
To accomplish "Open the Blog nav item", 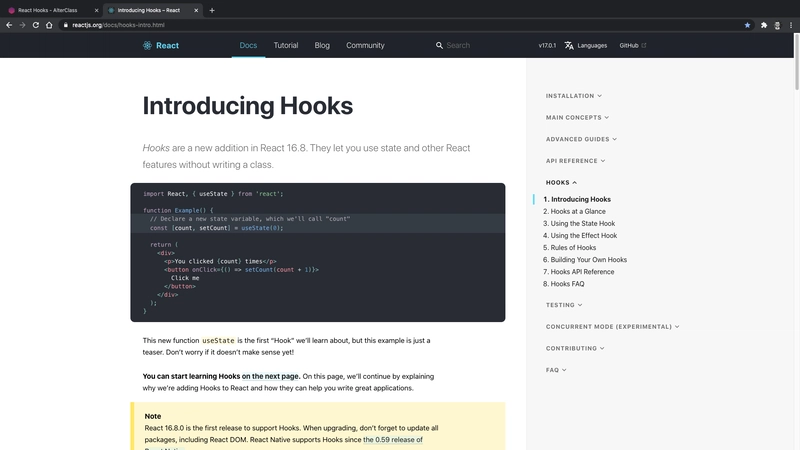I will coord(322,45).
